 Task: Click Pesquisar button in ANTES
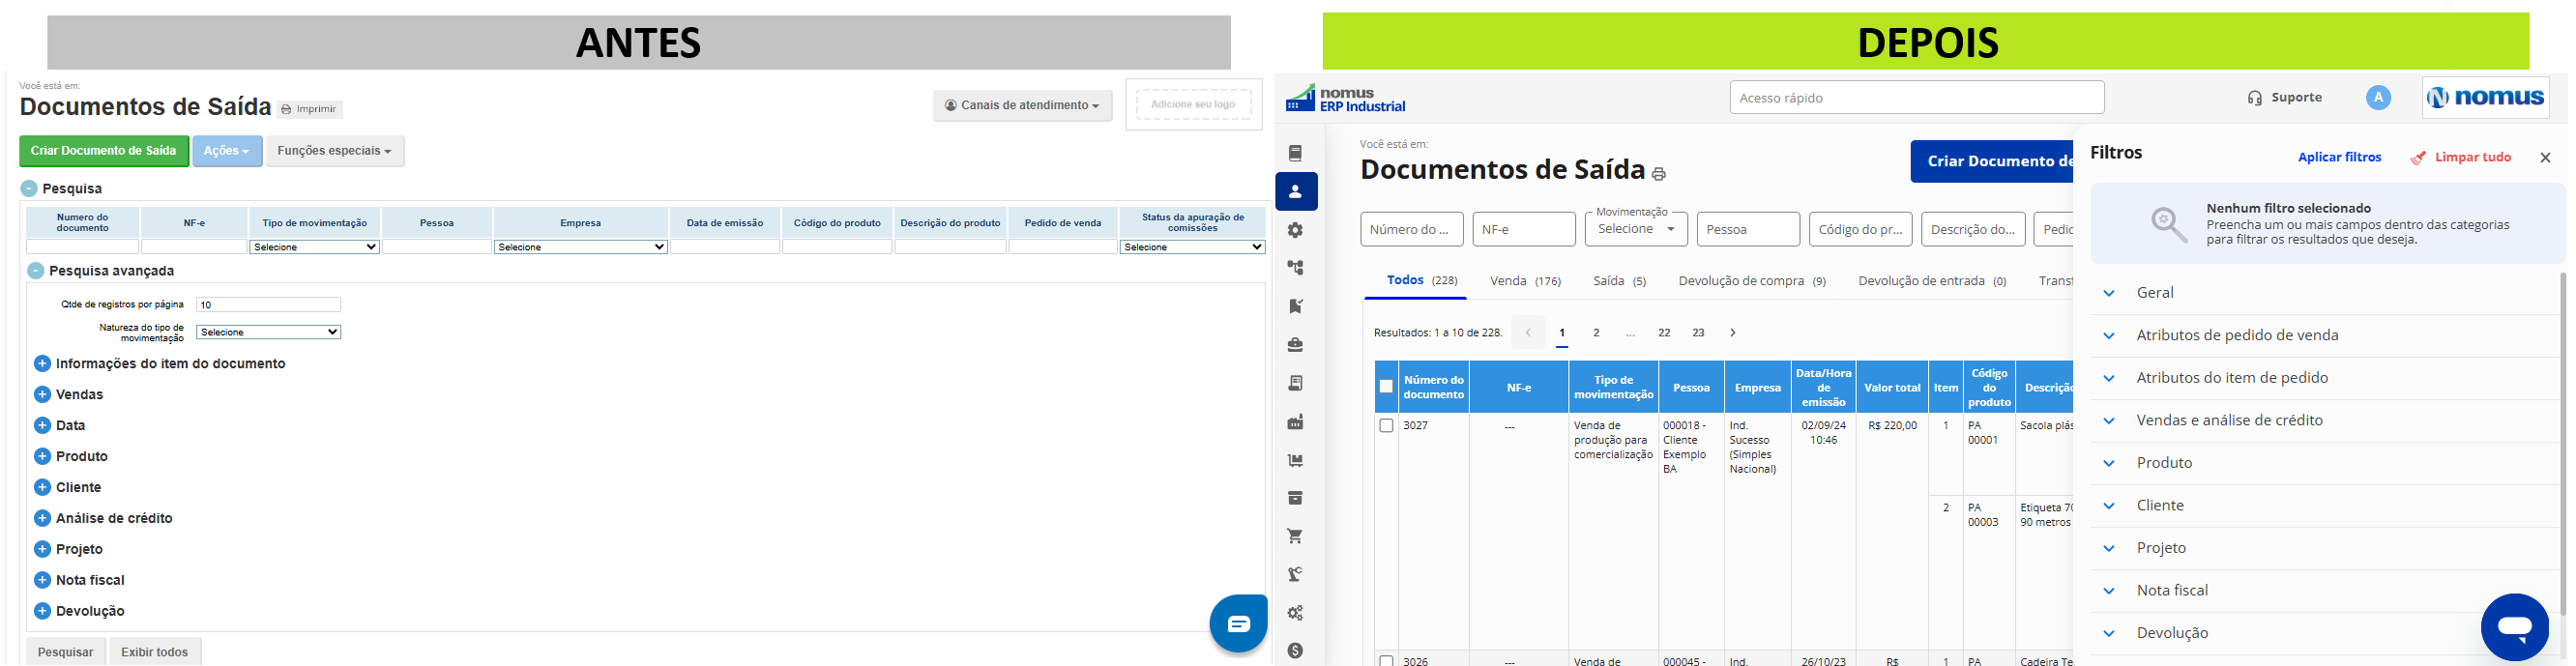pyautogui.click(x=65, y=651)
